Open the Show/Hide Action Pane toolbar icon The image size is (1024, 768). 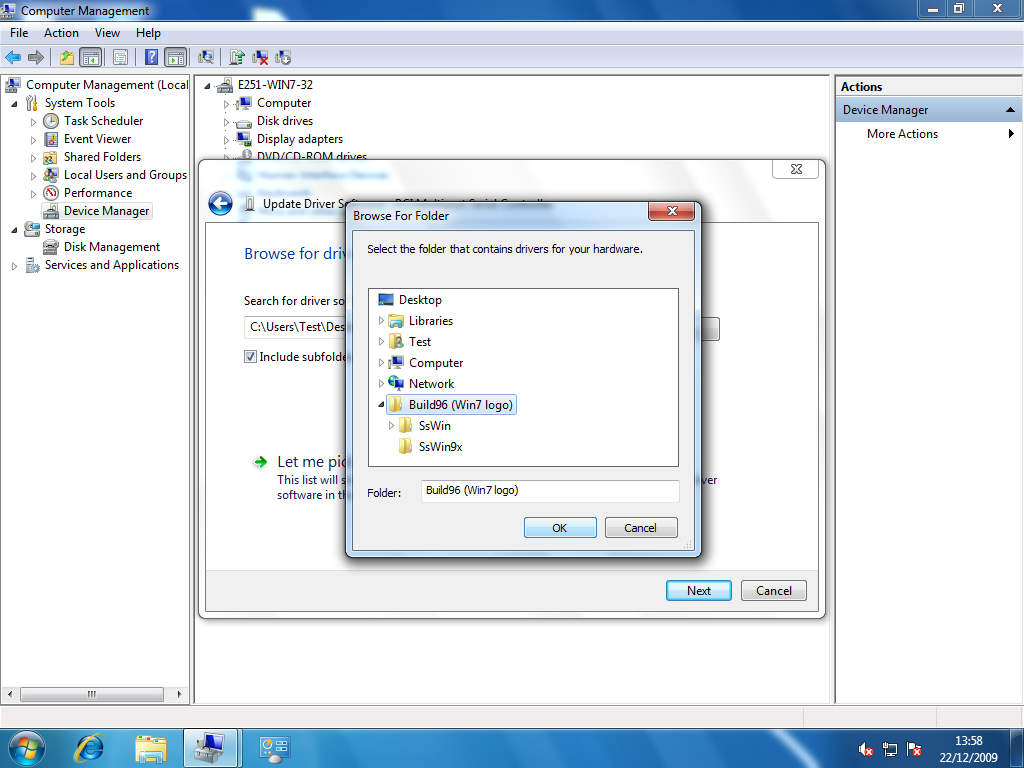[175, 57]
